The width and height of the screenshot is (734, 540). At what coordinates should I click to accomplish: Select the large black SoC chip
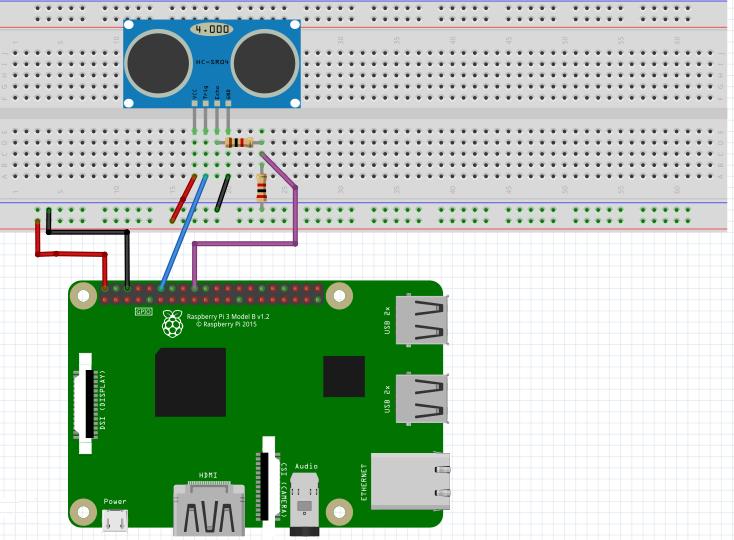coord(191,382)
